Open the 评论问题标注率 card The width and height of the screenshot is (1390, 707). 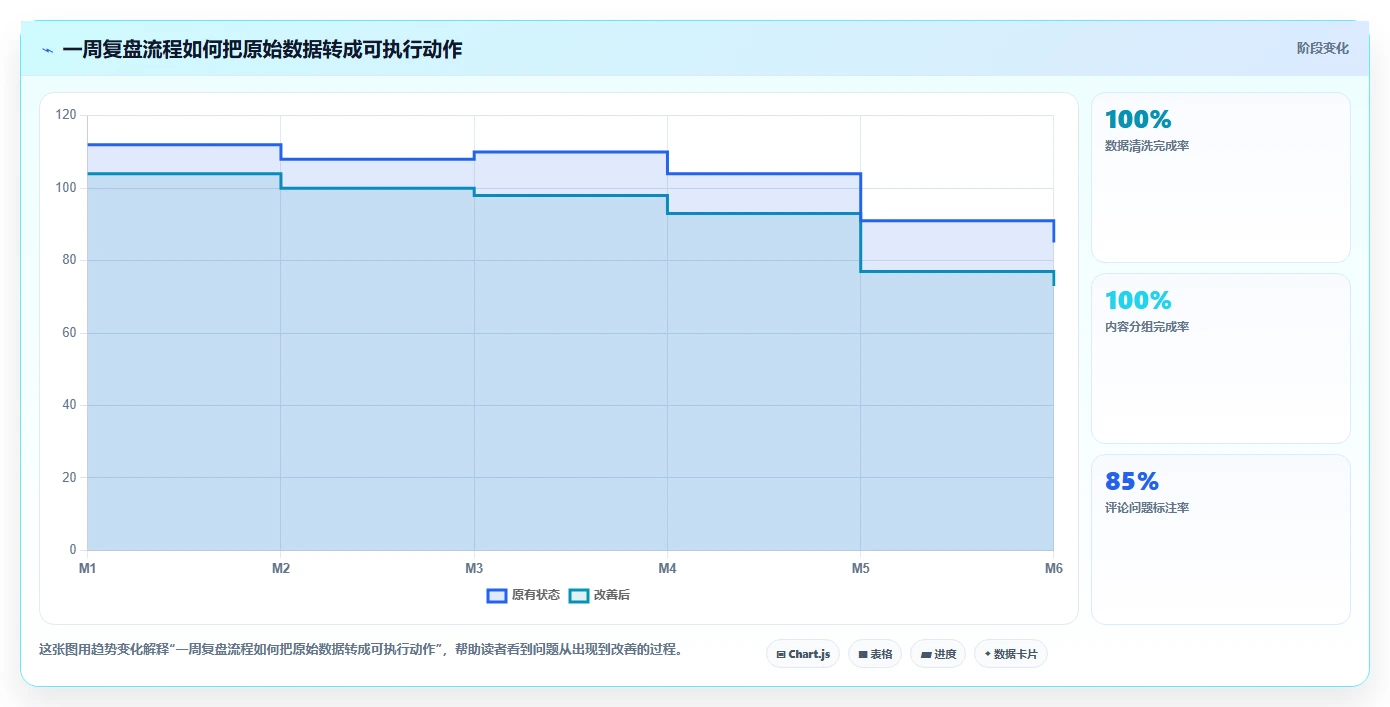coord(1221,539)
